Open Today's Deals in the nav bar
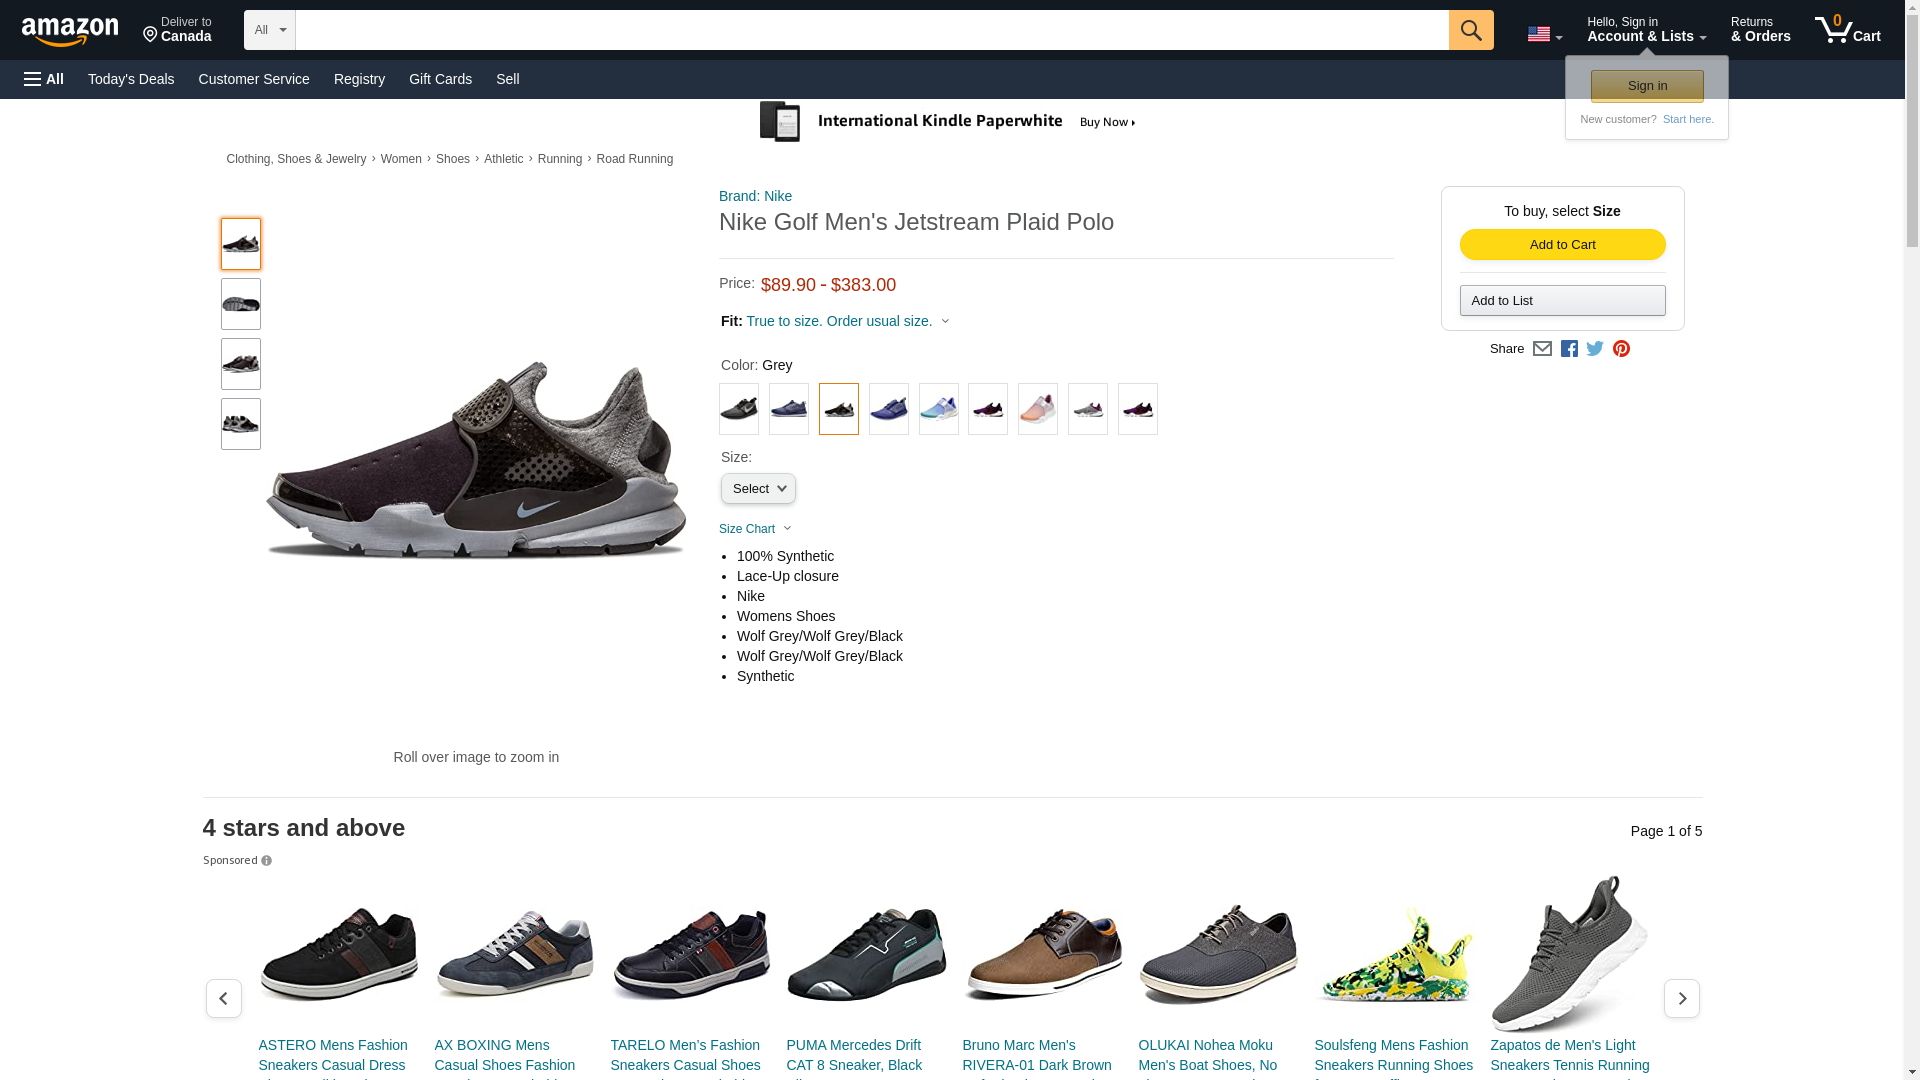This screenshot has width=1920, height=1080. [131, 79]
